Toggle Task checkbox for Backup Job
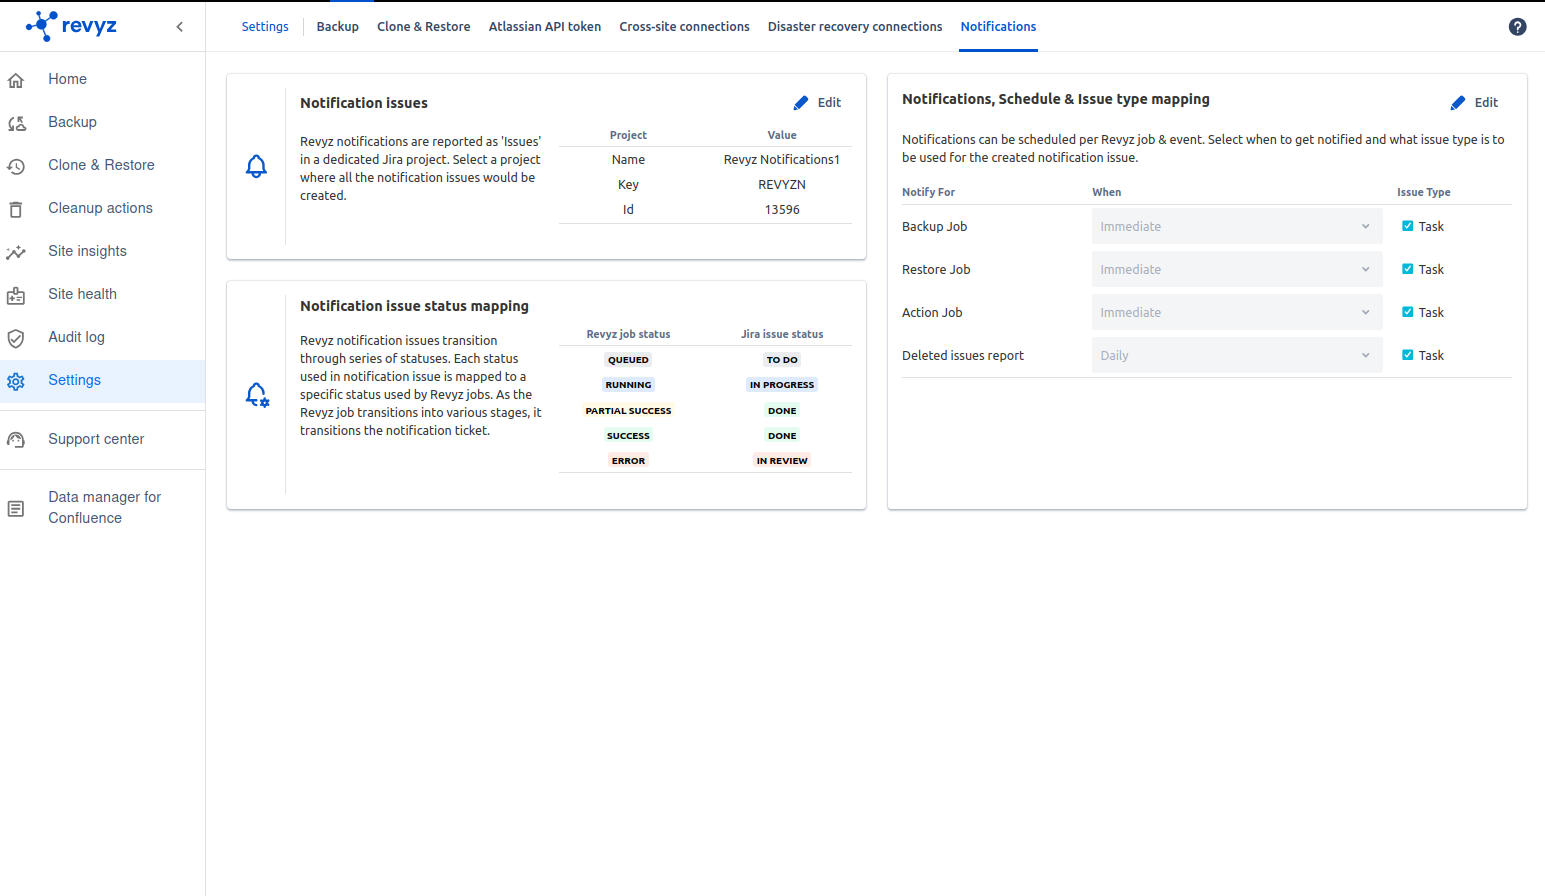This screenshot has width=1545, height=896. coord(1407,226)
